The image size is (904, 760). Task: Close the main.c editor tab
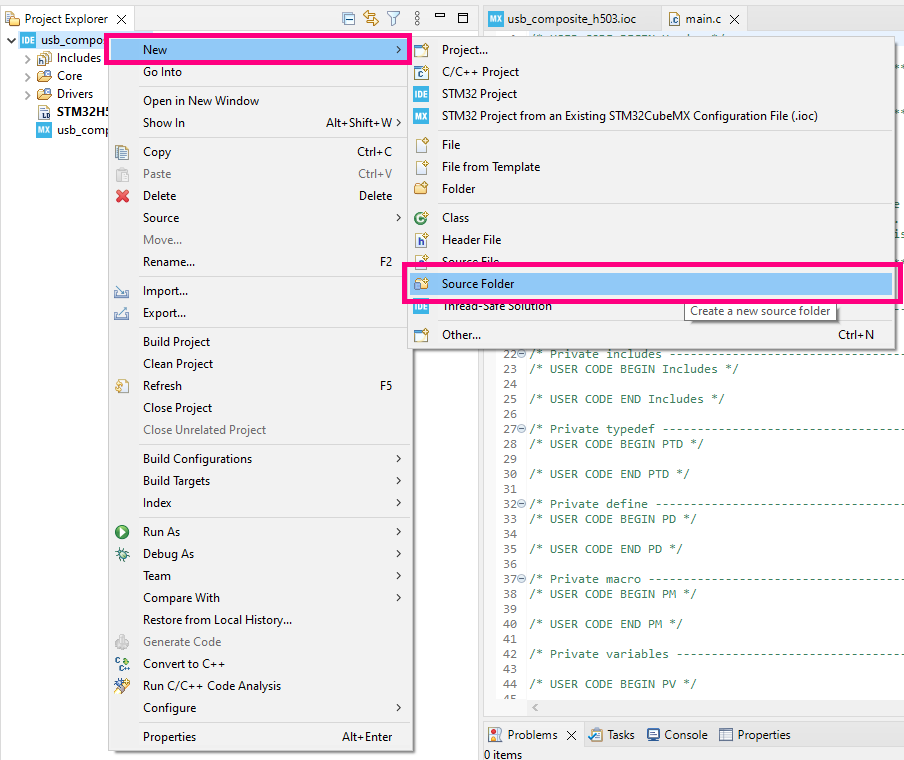click(x=734, y=20)
